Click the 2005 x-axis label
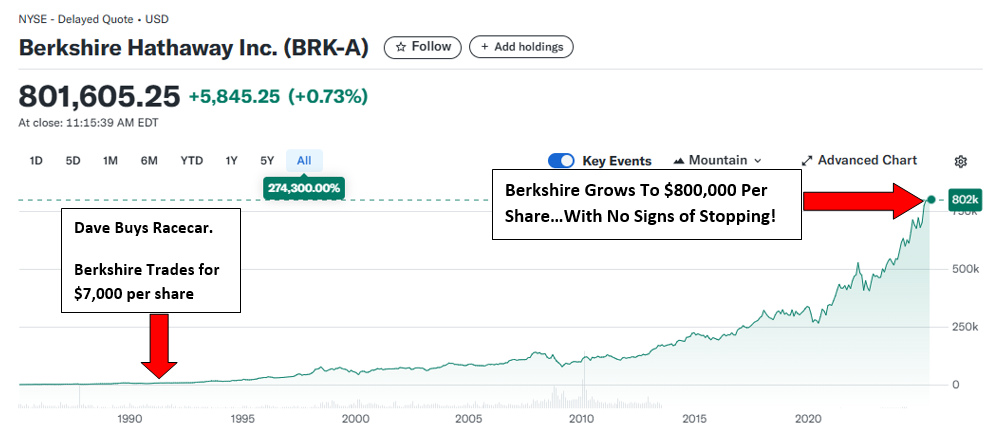Image resolution: width=994 pixels, height=442 pixels. tap(468, 419)
